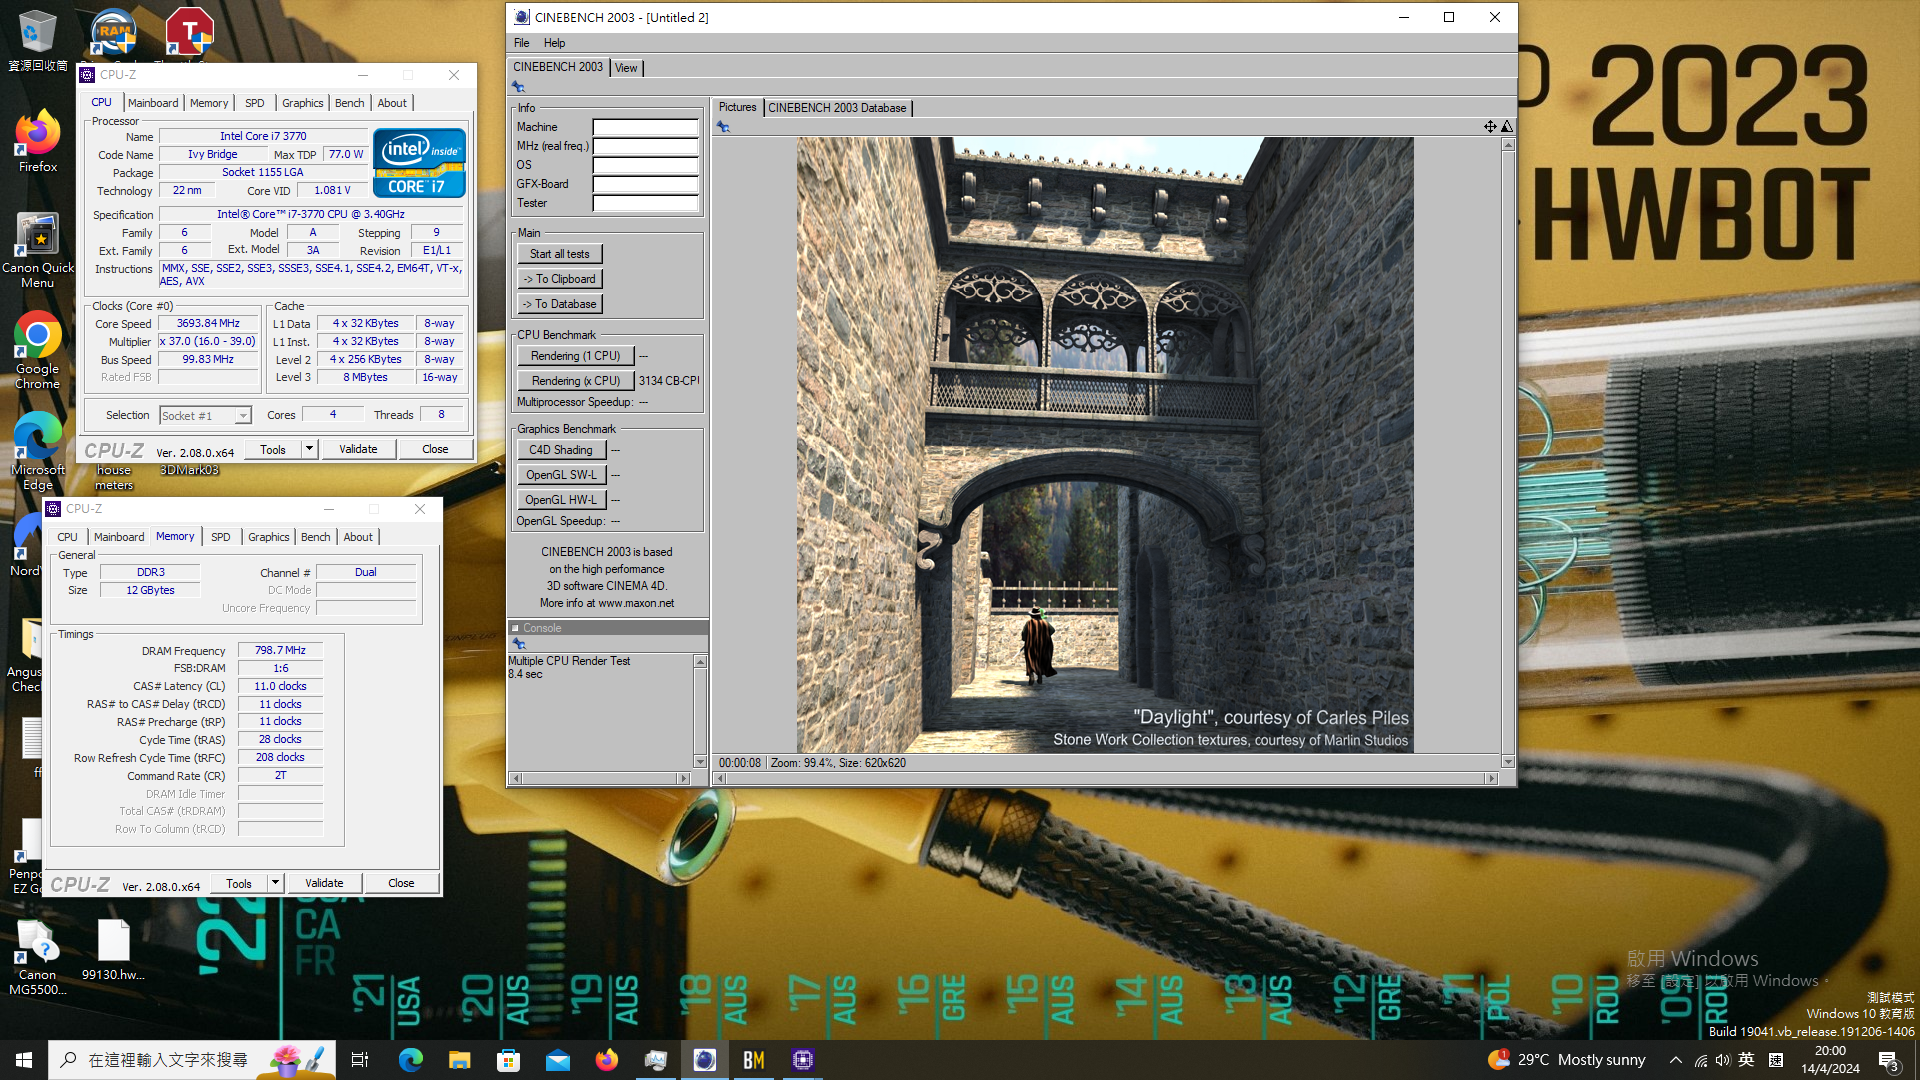Select the Pictures tab
Viewport: 1920px width, 1080px height.
click(738, 107)
